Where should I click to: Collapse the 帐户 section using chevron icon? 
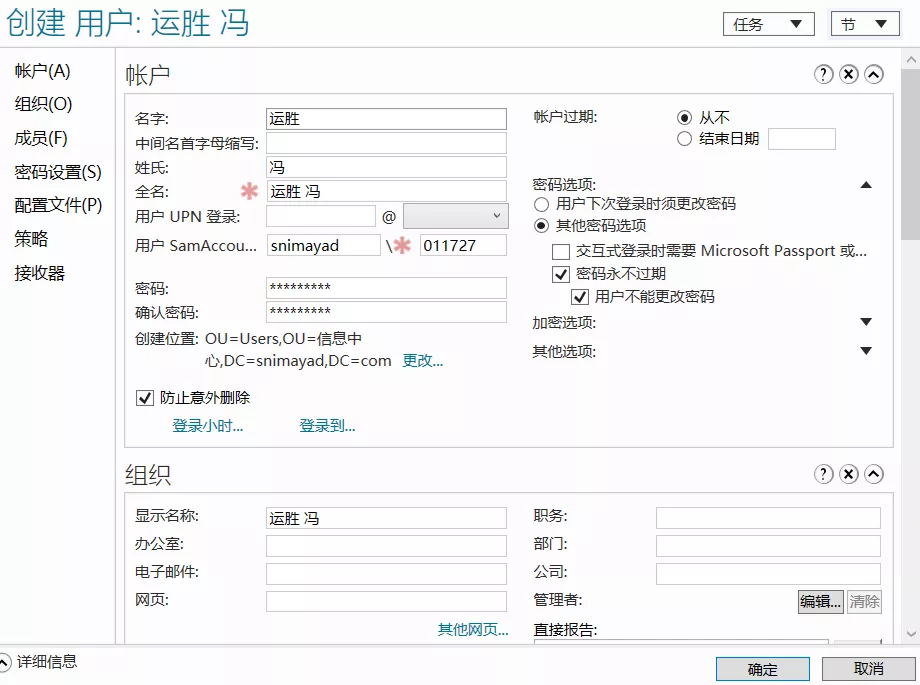(874, 74)
